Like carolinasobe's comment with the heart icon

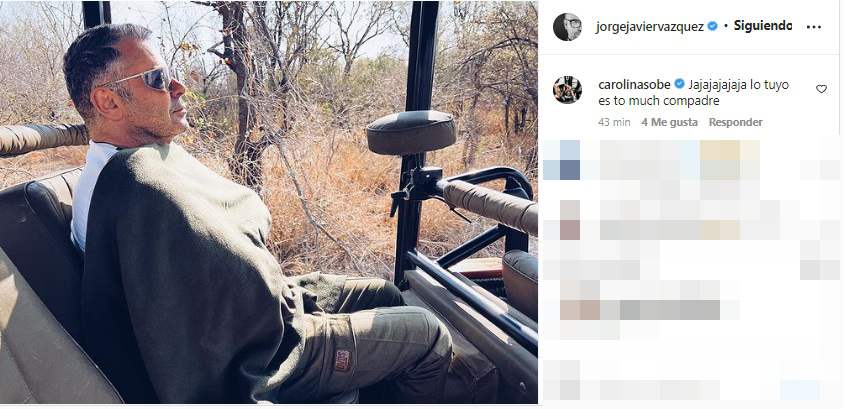pos(821,89)
